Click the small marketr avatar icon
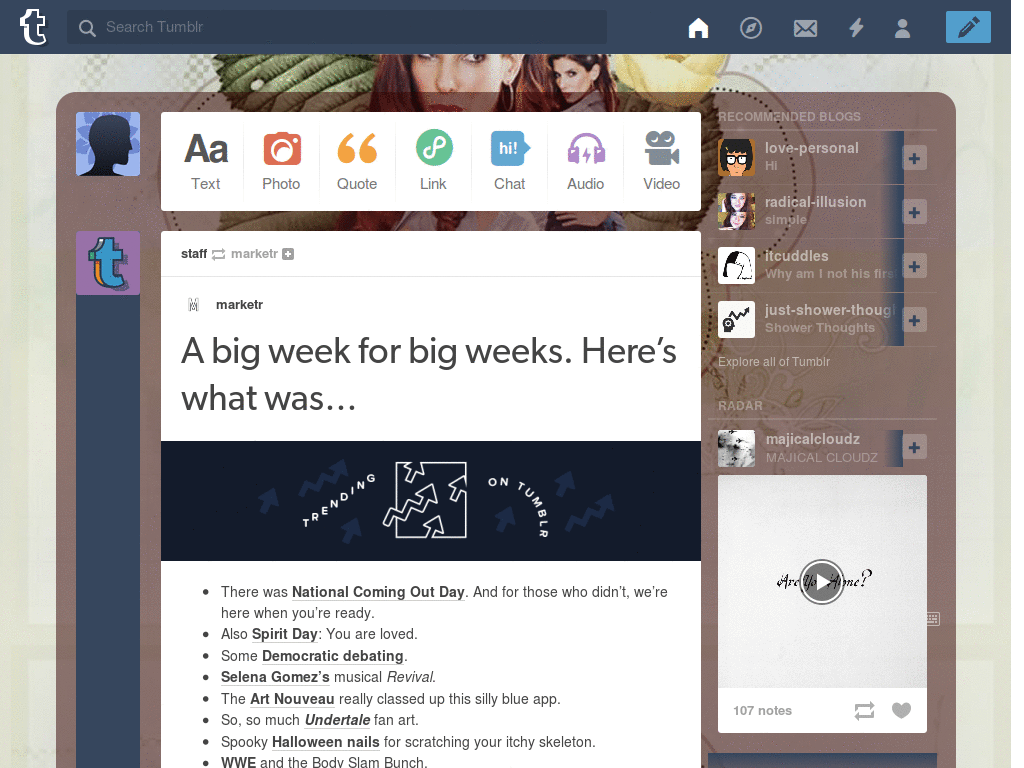Screen dimensions: 1024x768 pyautogui.click(x=193, y=304)
